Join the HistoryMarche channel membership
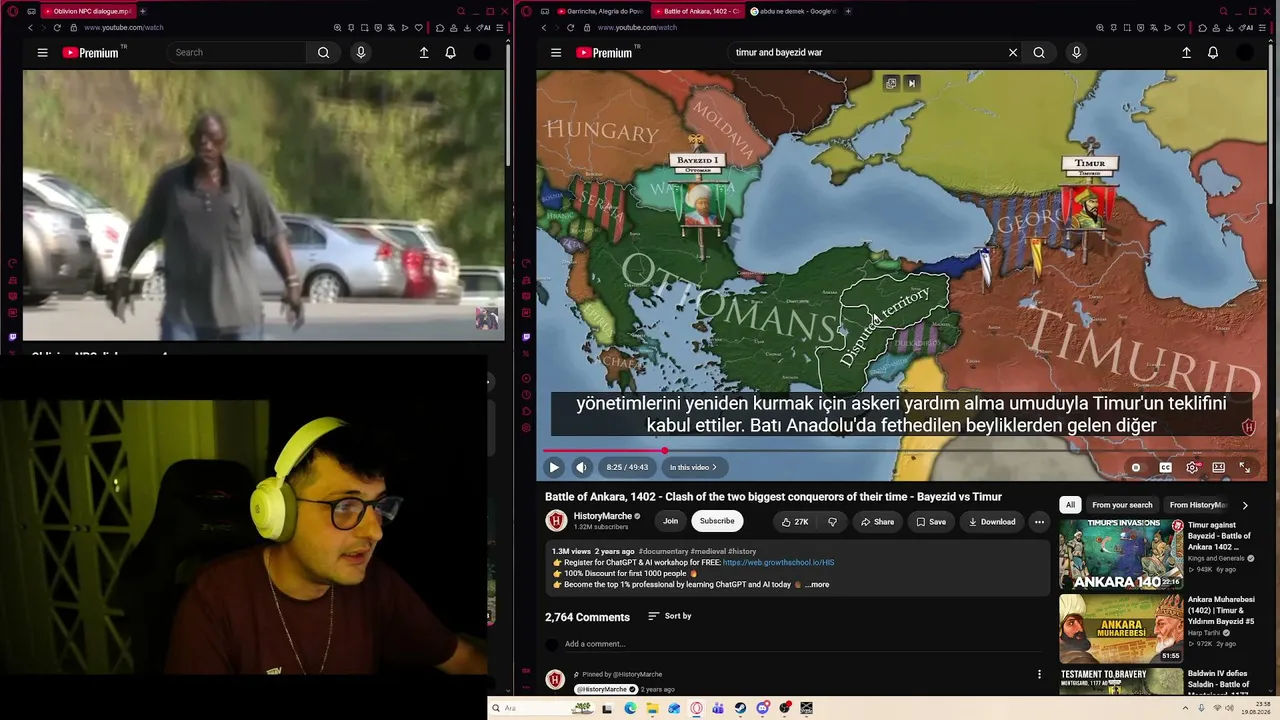The width and height of the screenshot is (1280, 720). click(670, 520)
